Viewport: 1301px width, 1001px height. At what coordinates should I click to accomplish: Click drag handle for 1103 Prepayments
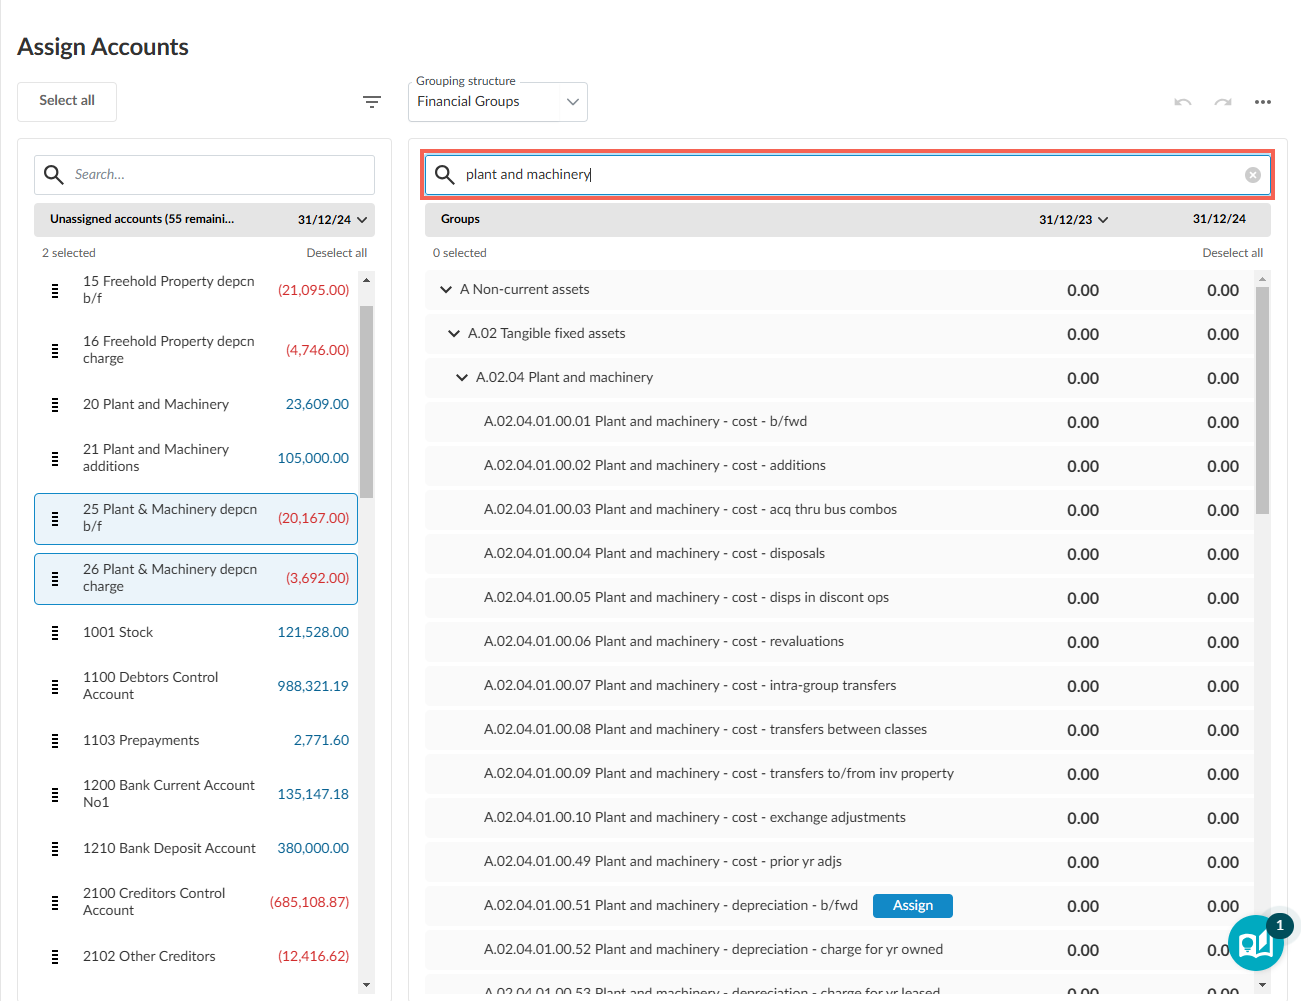55,740
